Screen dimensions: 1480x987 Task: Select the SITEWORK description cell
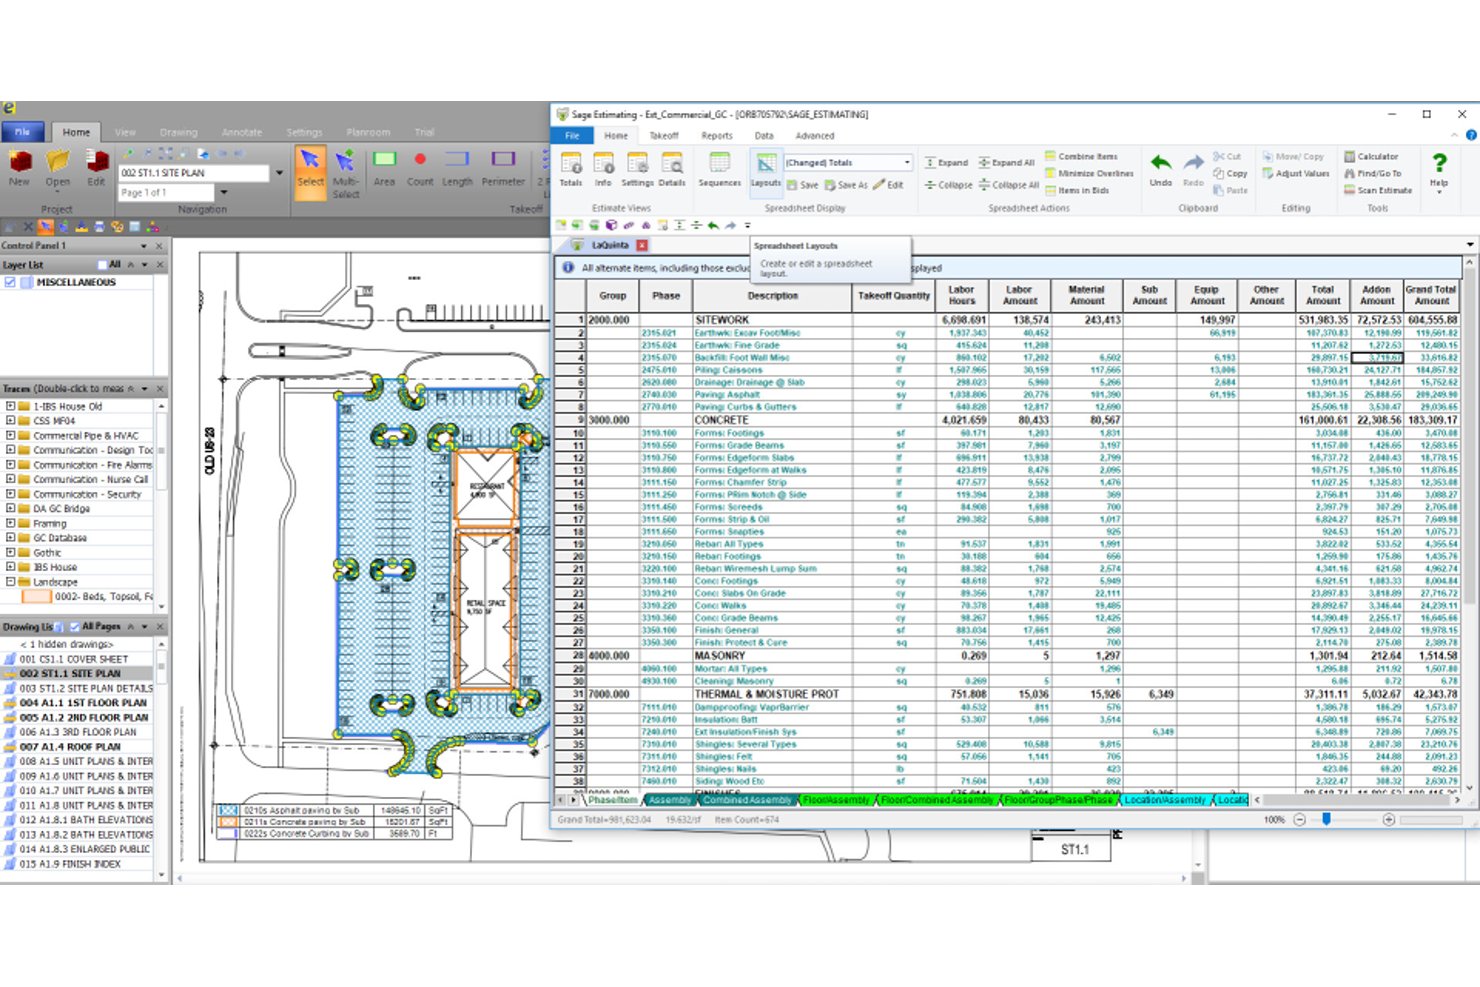pyautogui.click(x=772, y=320)
